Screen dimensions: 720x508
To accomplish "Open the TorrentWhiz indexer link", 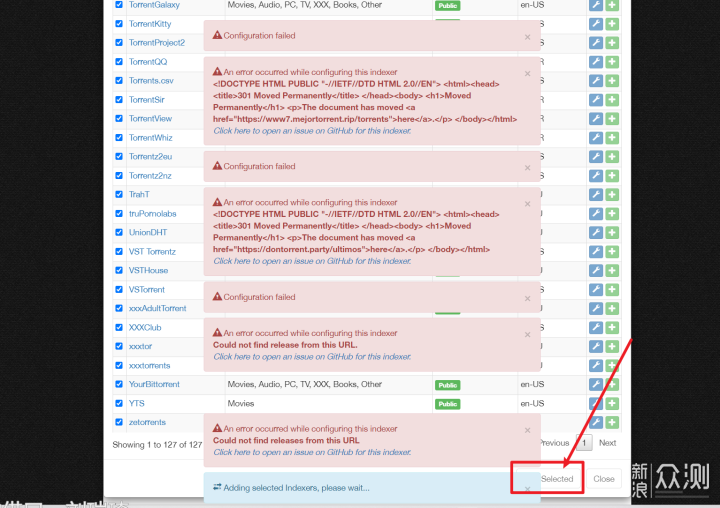I will [151, 137].
